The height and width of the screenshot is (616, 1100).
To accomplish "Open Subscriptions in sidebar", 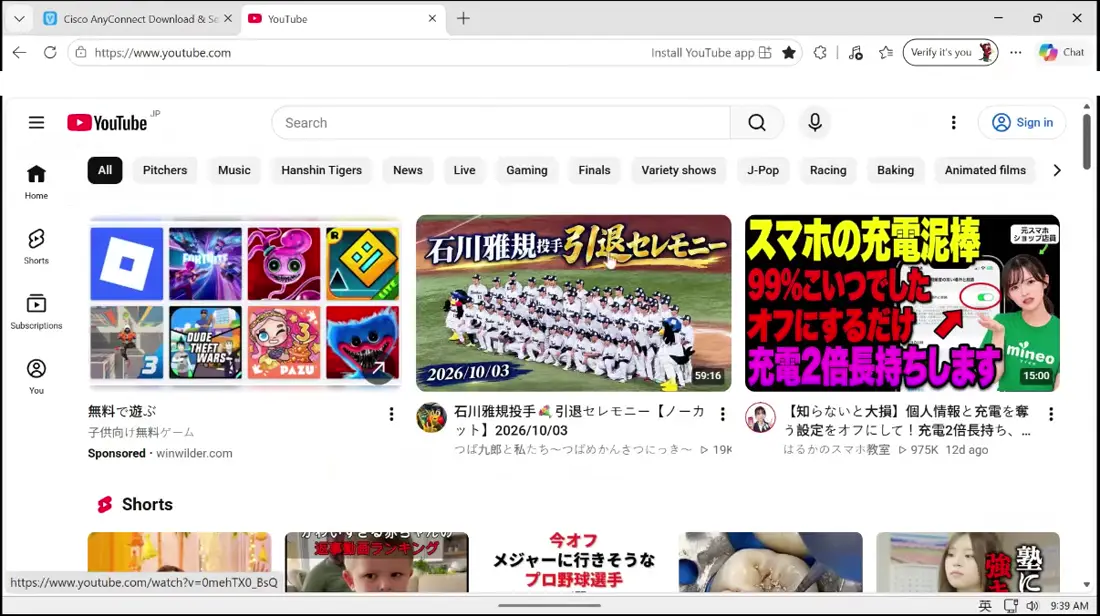I will point(36,312).
